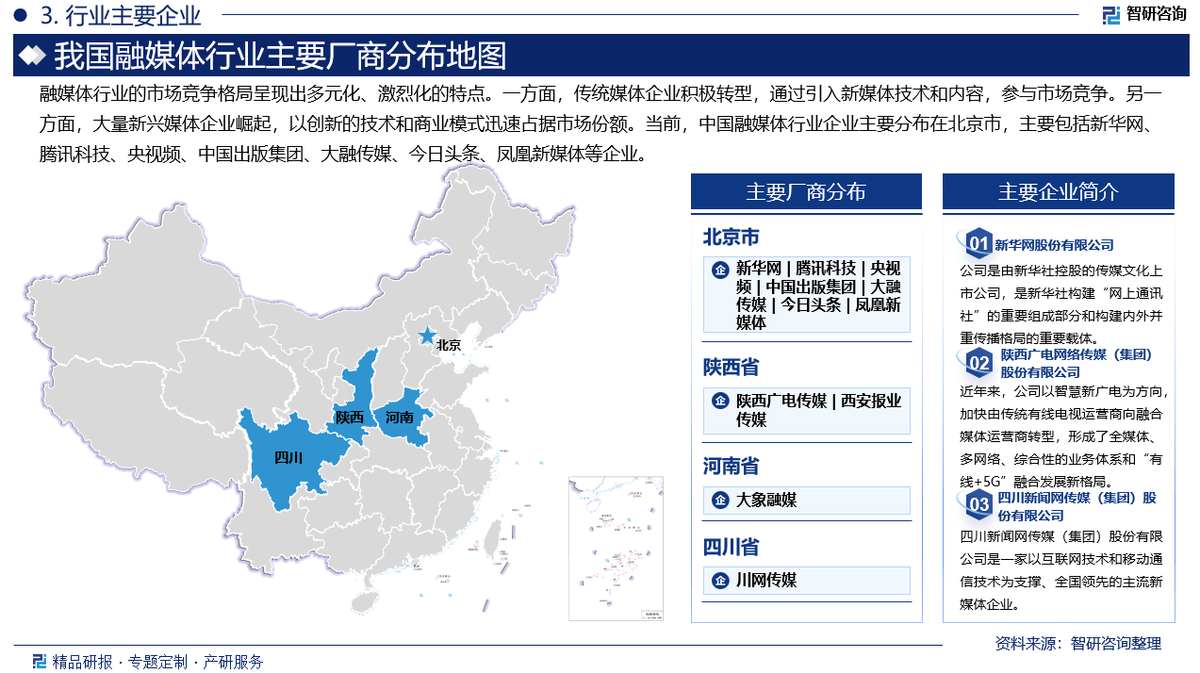Viewport: 1200px width, 673px height.
Task: Select the blue 03 title 四川新闻网传媒（集团）股份有限公司
Action: coord(1077,507)
